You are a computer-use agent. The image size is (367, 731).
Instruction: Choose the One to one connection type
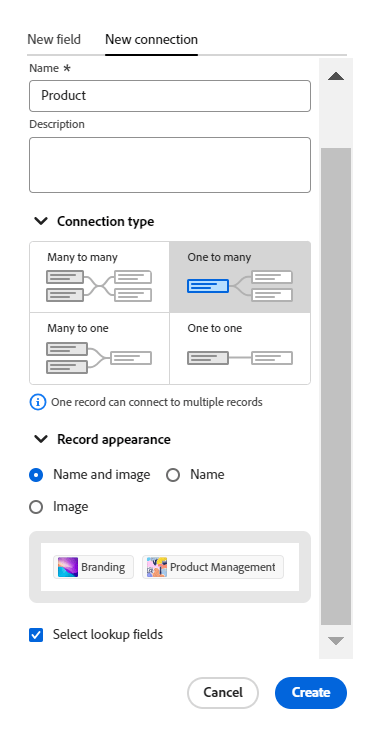click(x=240, y=348)
